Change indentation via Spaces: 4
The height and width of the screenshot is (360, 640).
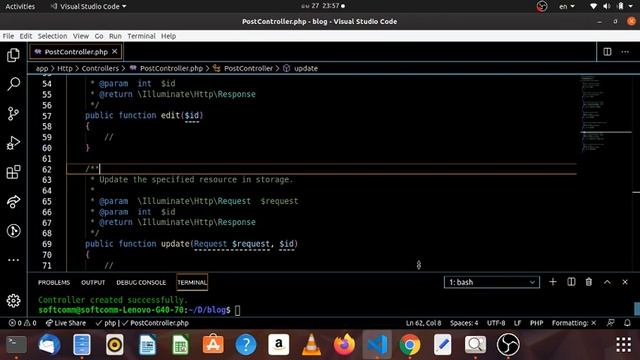tap(464, 323)
